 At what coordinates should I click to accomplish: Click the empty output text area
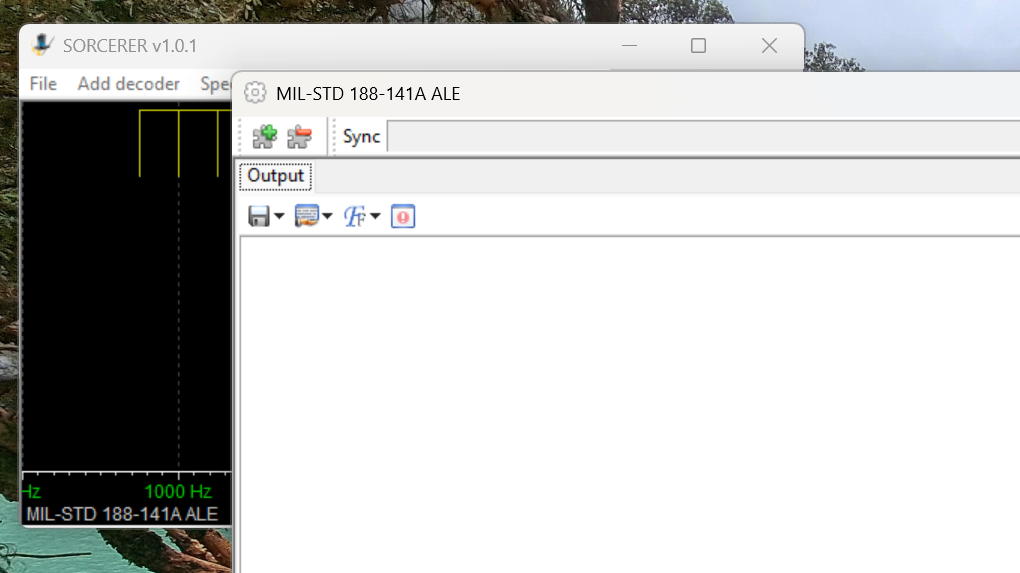coord(630,405)
